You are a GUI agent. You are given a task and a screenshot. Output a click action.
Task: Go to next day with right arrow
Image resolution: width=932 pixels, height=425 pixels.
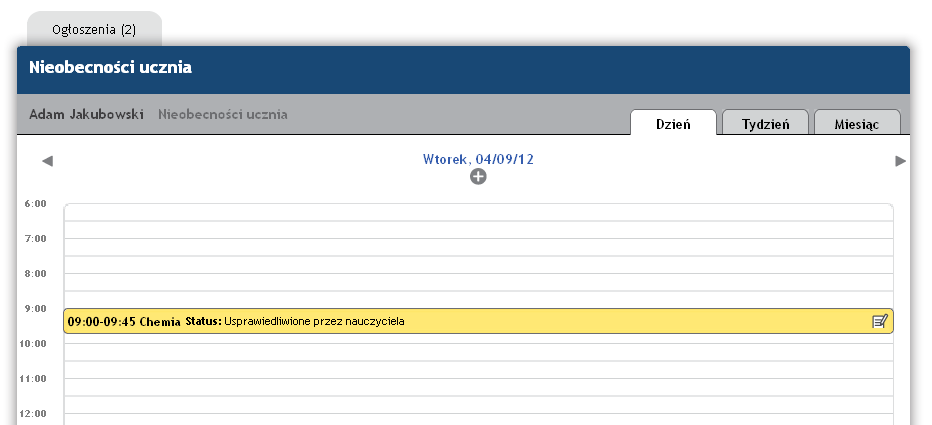(x=900, y=161)
